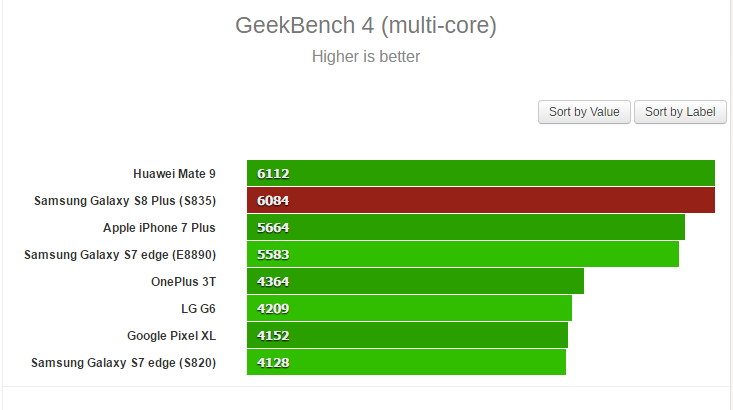Click the Sort by Label button
This screenshot has height=410, width=733.
pos(680,112)
